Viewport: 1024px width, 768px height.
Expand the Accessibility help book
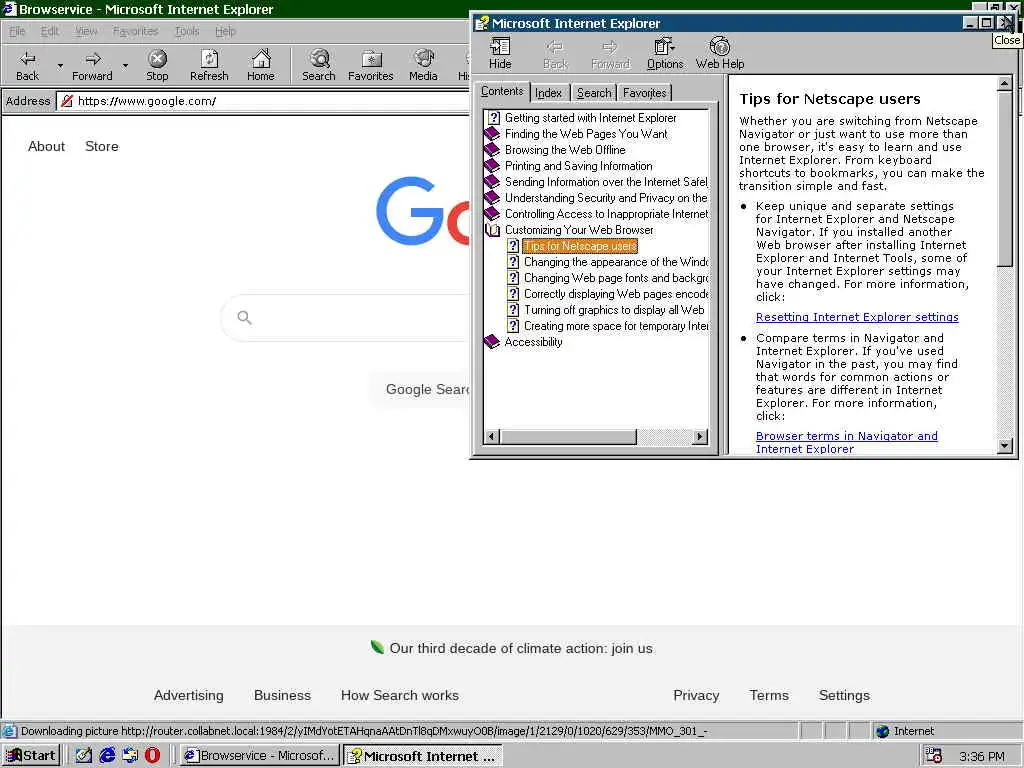click(x=492, y=342)
